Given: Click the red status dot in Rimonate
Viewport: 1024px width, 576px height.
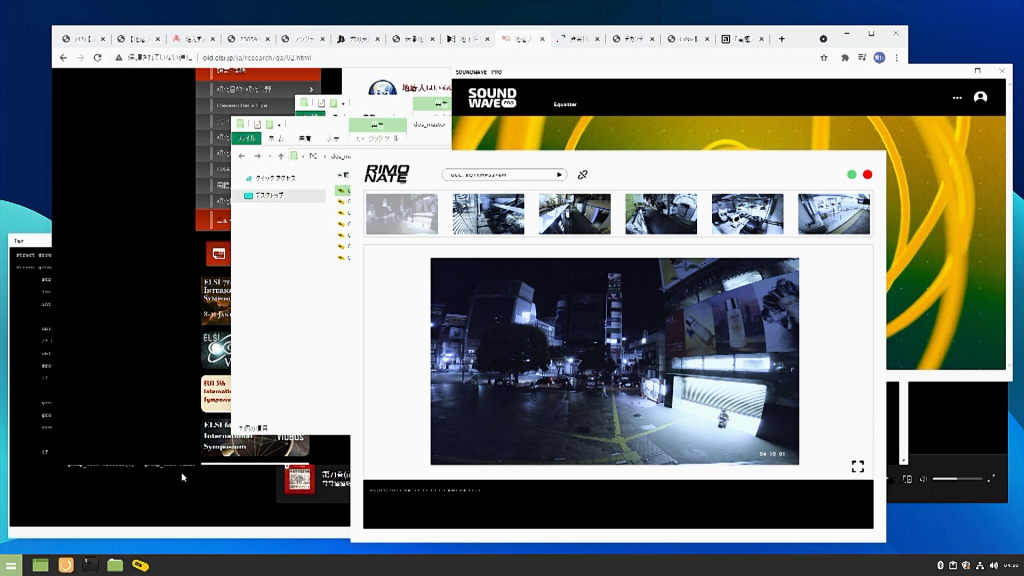Looking at the screenshot, I should 868,175.
